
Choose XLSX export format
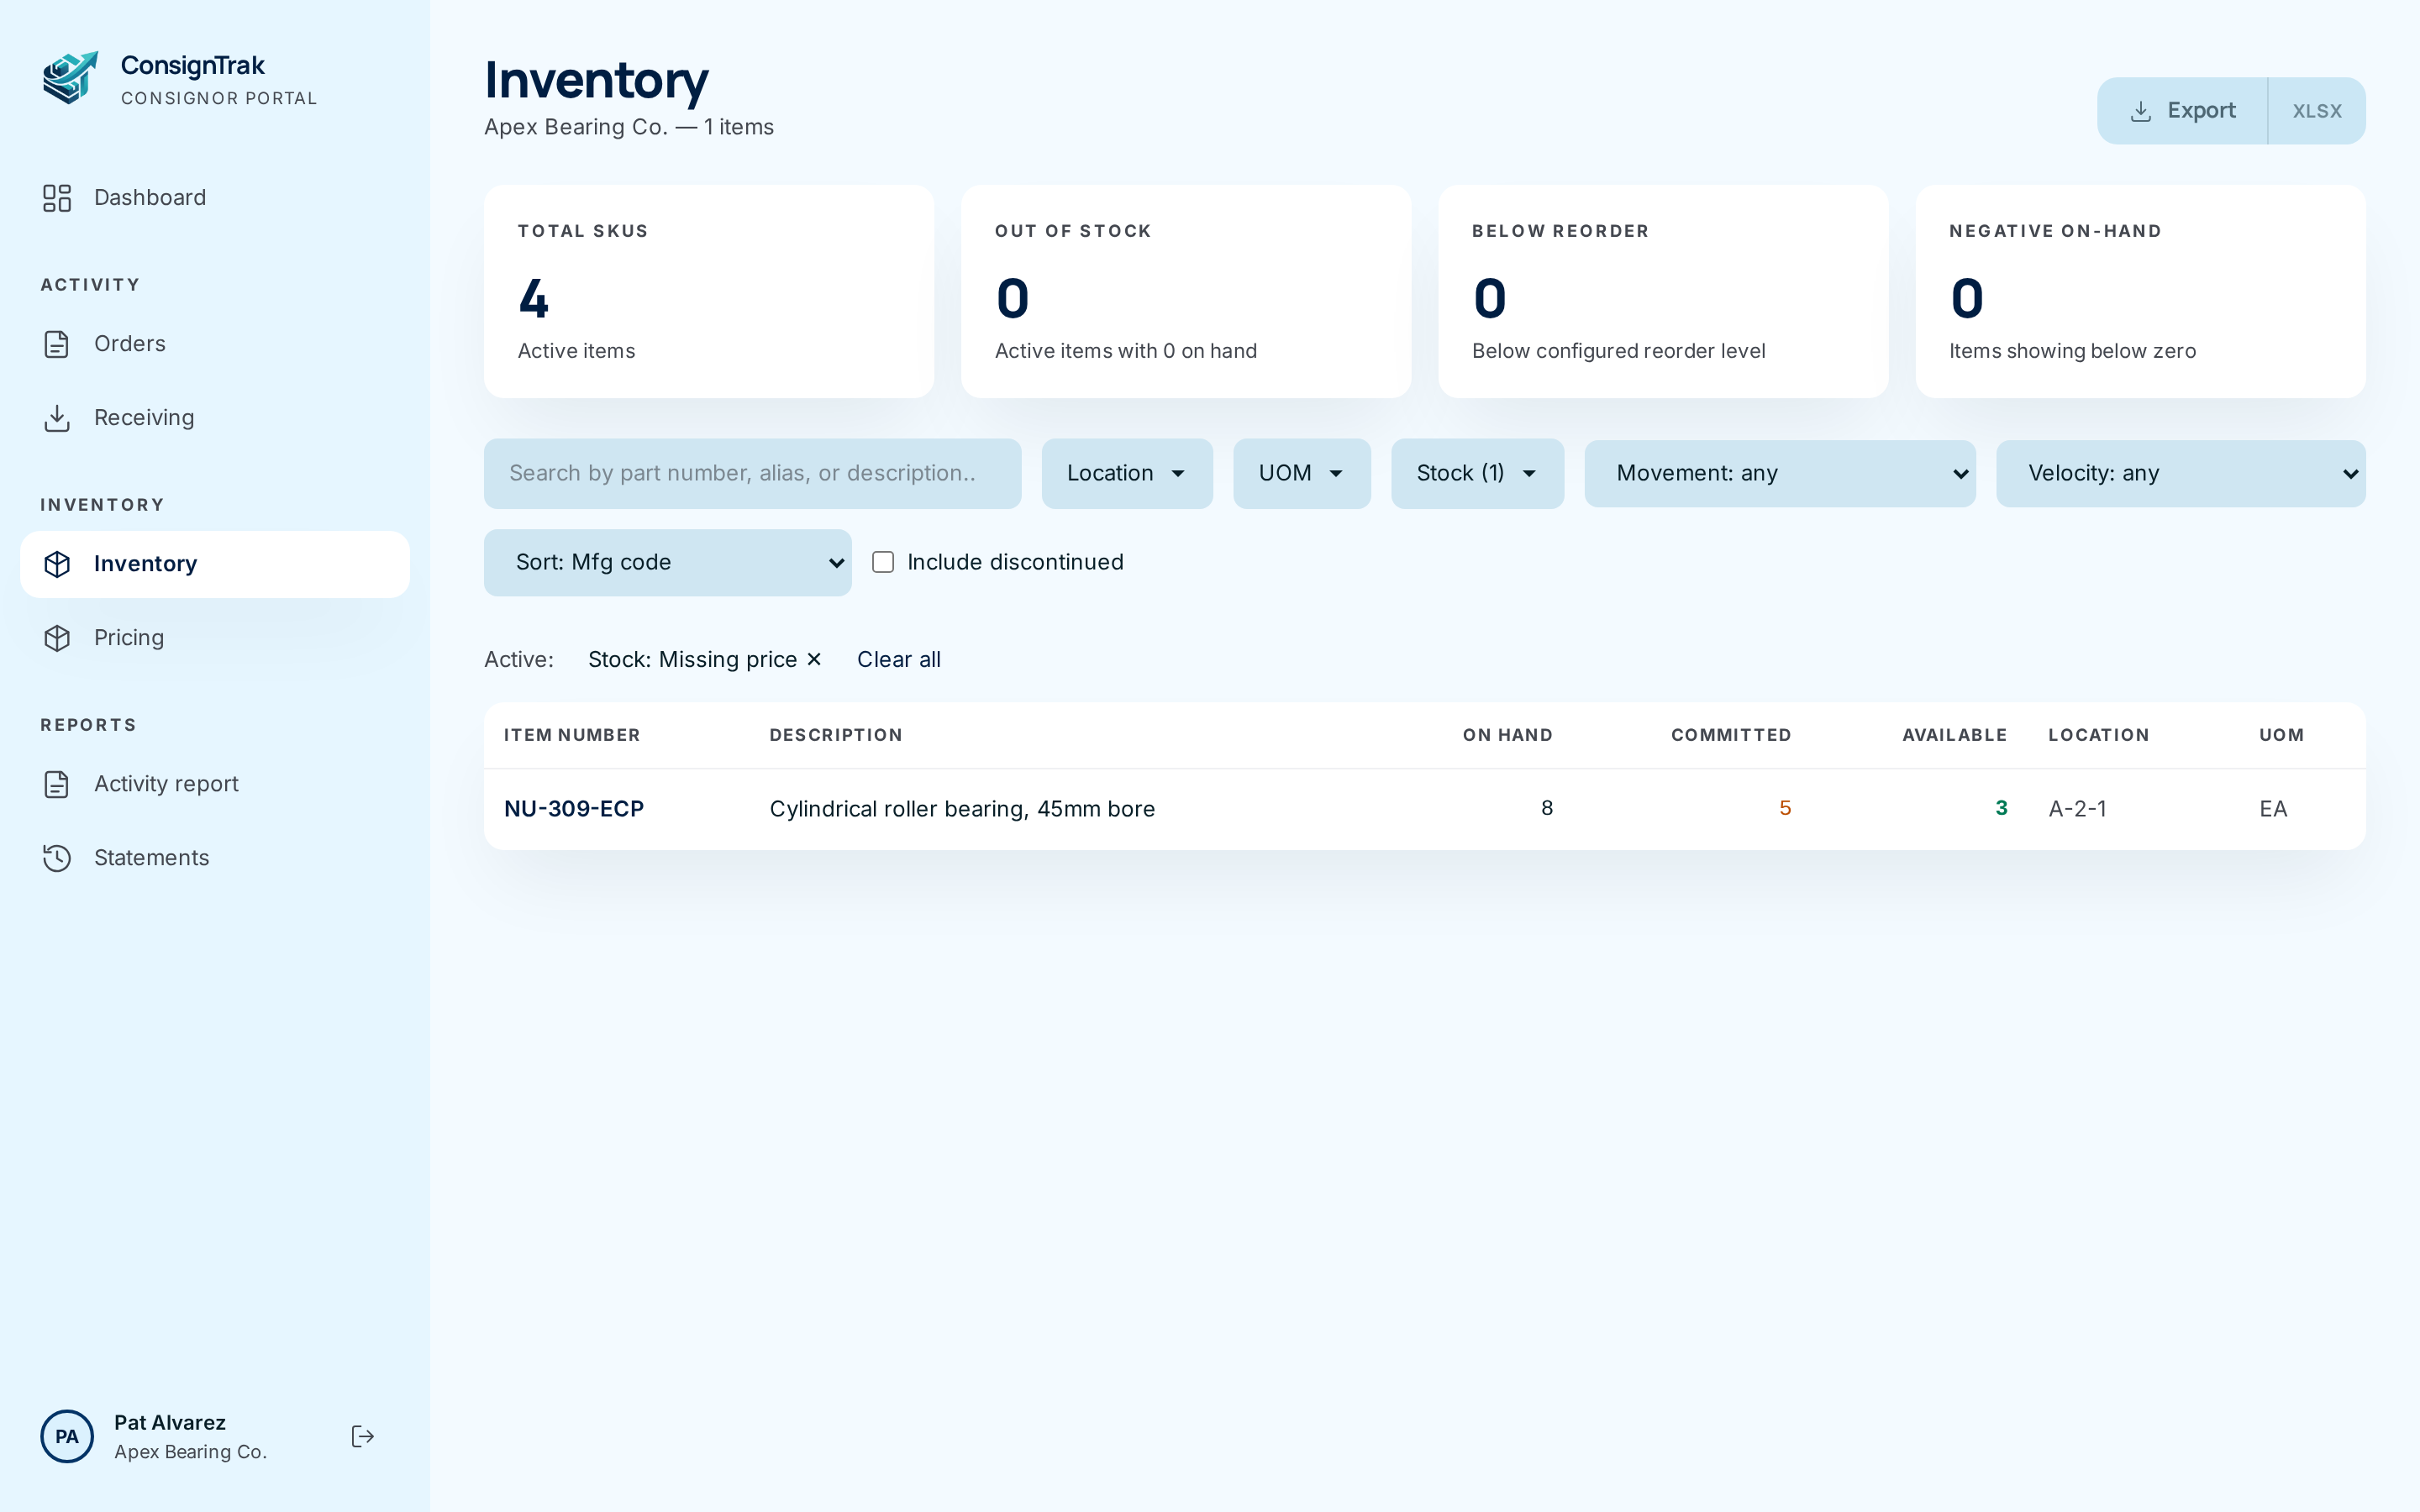click(x=2316, y=111)
